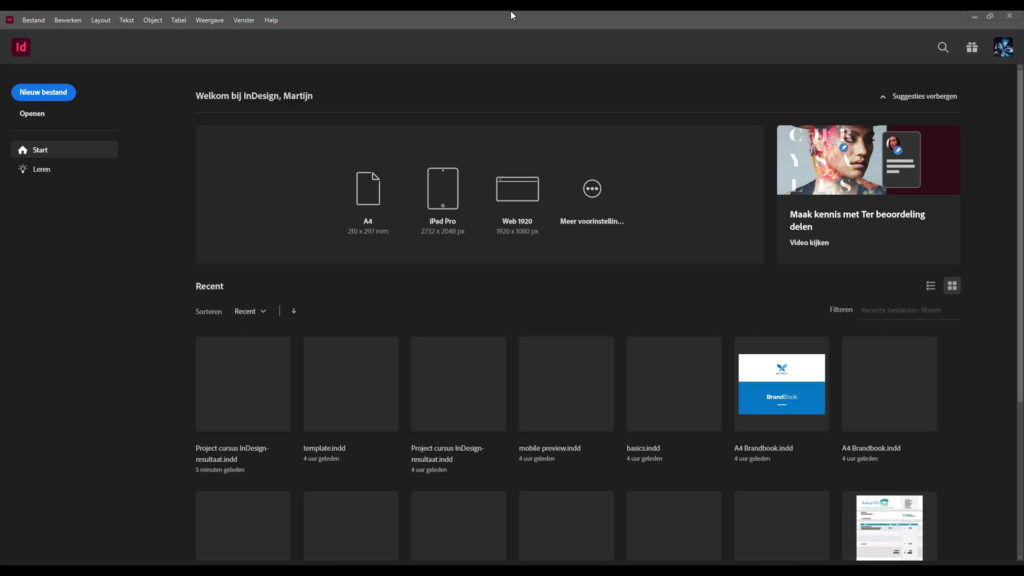Open the Tekst menu
The height and width of the screenshot is (576, 1024).
[127, 20]
